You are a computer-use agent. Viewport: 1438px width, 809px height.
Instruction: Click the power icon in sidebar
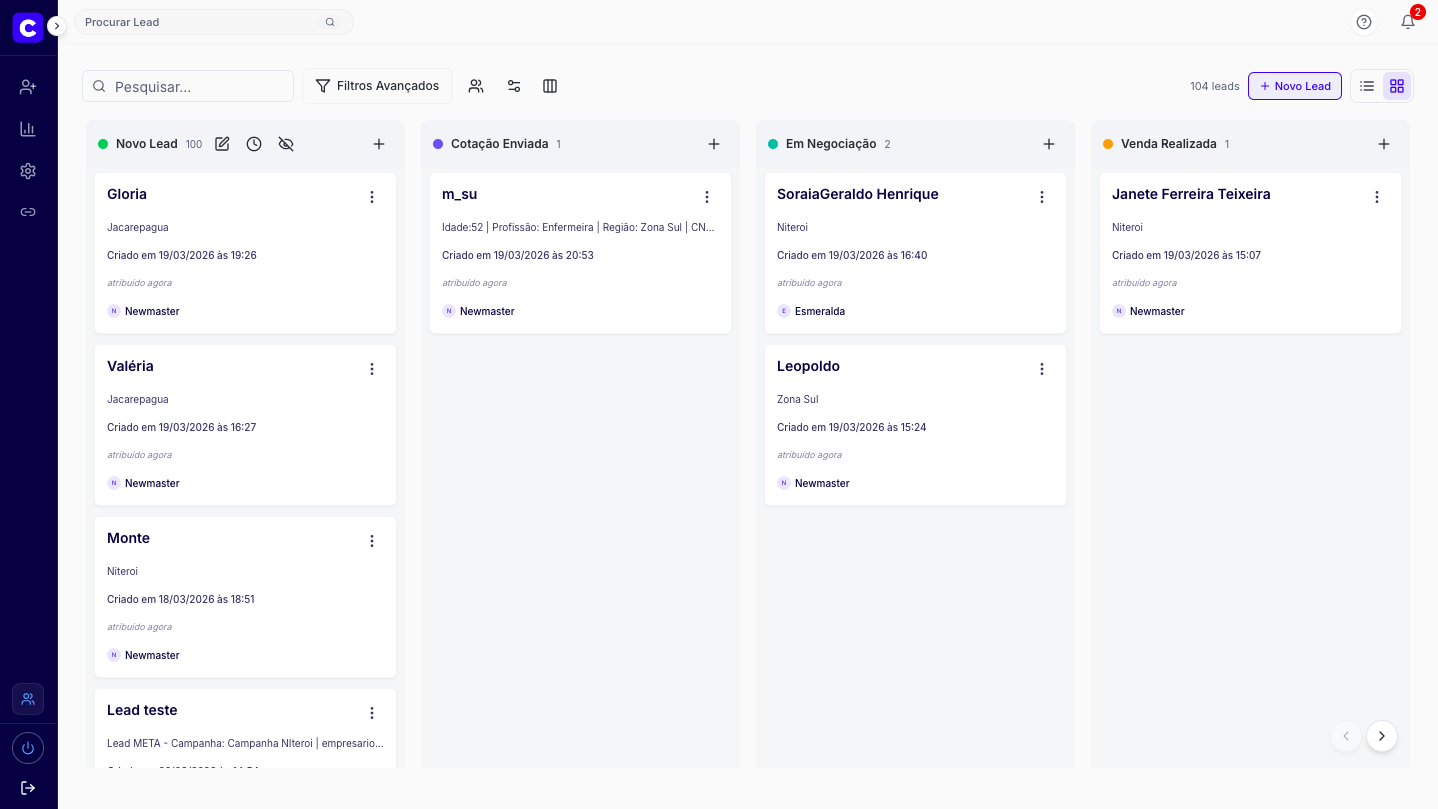point(28,748)
